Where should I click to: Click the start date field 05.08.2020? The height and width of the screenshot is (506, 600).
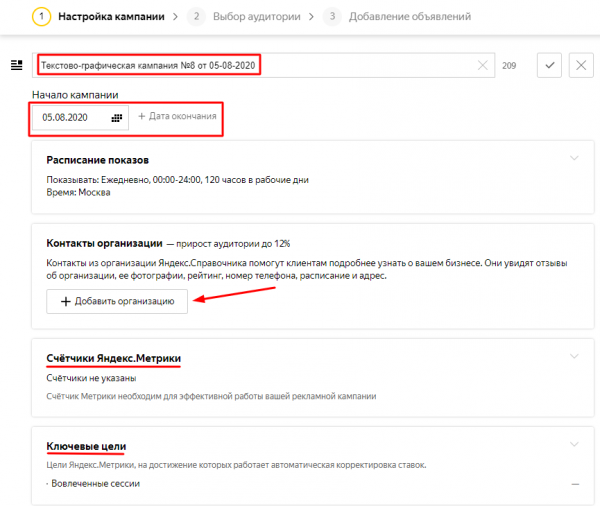[80, 118]
